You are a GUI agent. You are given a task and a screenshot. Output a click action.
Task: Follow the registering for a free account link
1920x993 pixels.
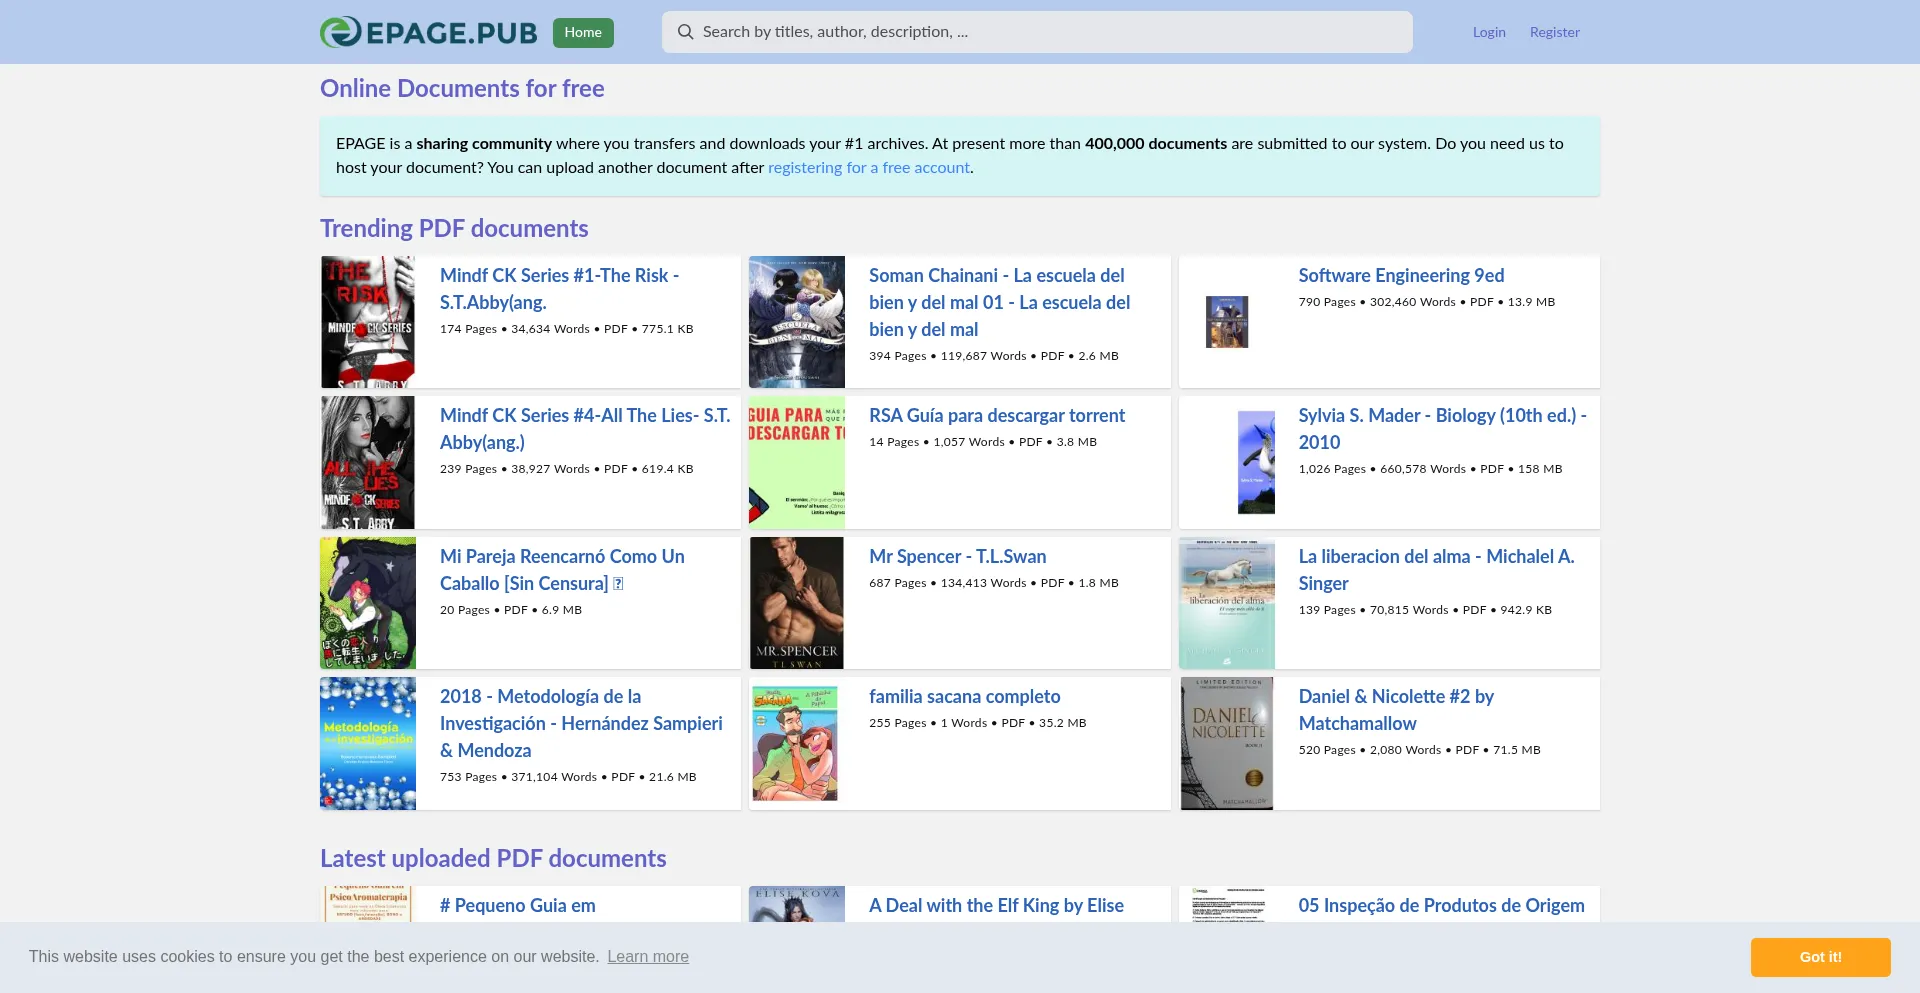pyautogui.click(x=868, y=168)
